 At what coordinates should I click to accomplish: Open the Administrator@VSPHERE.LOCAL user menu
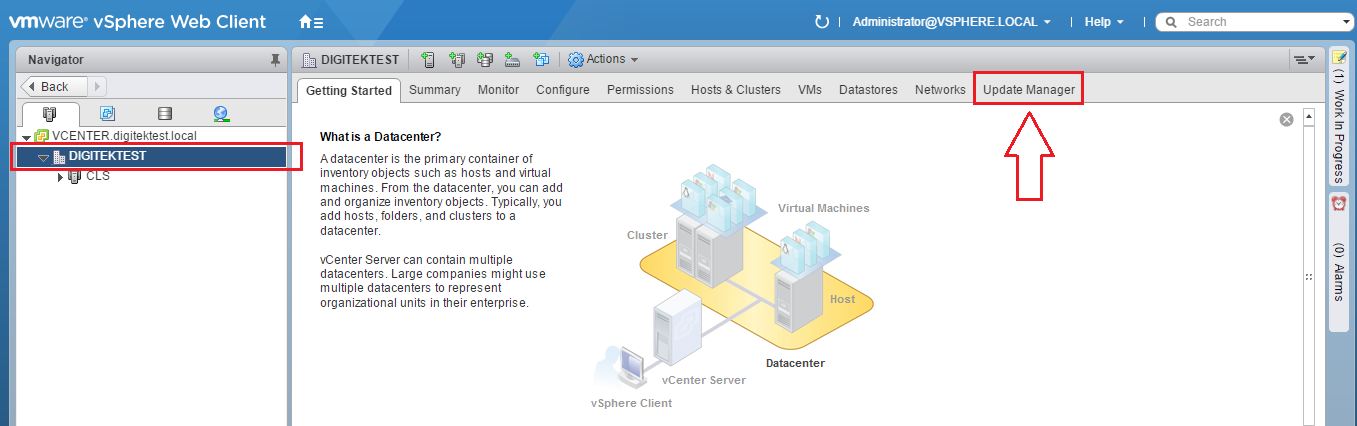coord(952,21)
